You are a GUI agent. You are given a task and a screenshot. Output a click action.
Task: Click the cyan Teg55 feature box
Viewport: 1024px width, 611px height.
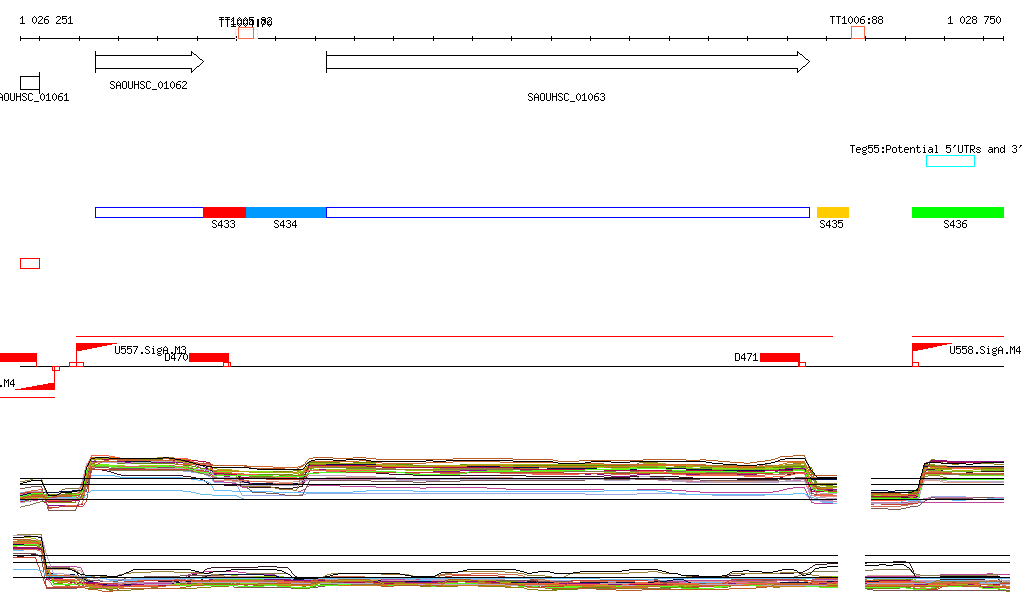point(950,161)
